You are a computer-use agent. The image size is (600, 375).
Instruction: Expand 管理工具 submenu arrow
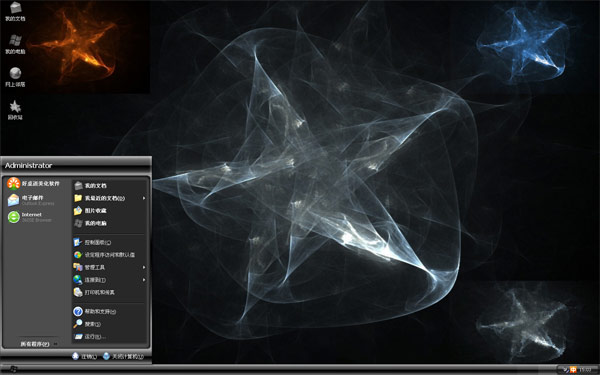click(x=144, y=267)
